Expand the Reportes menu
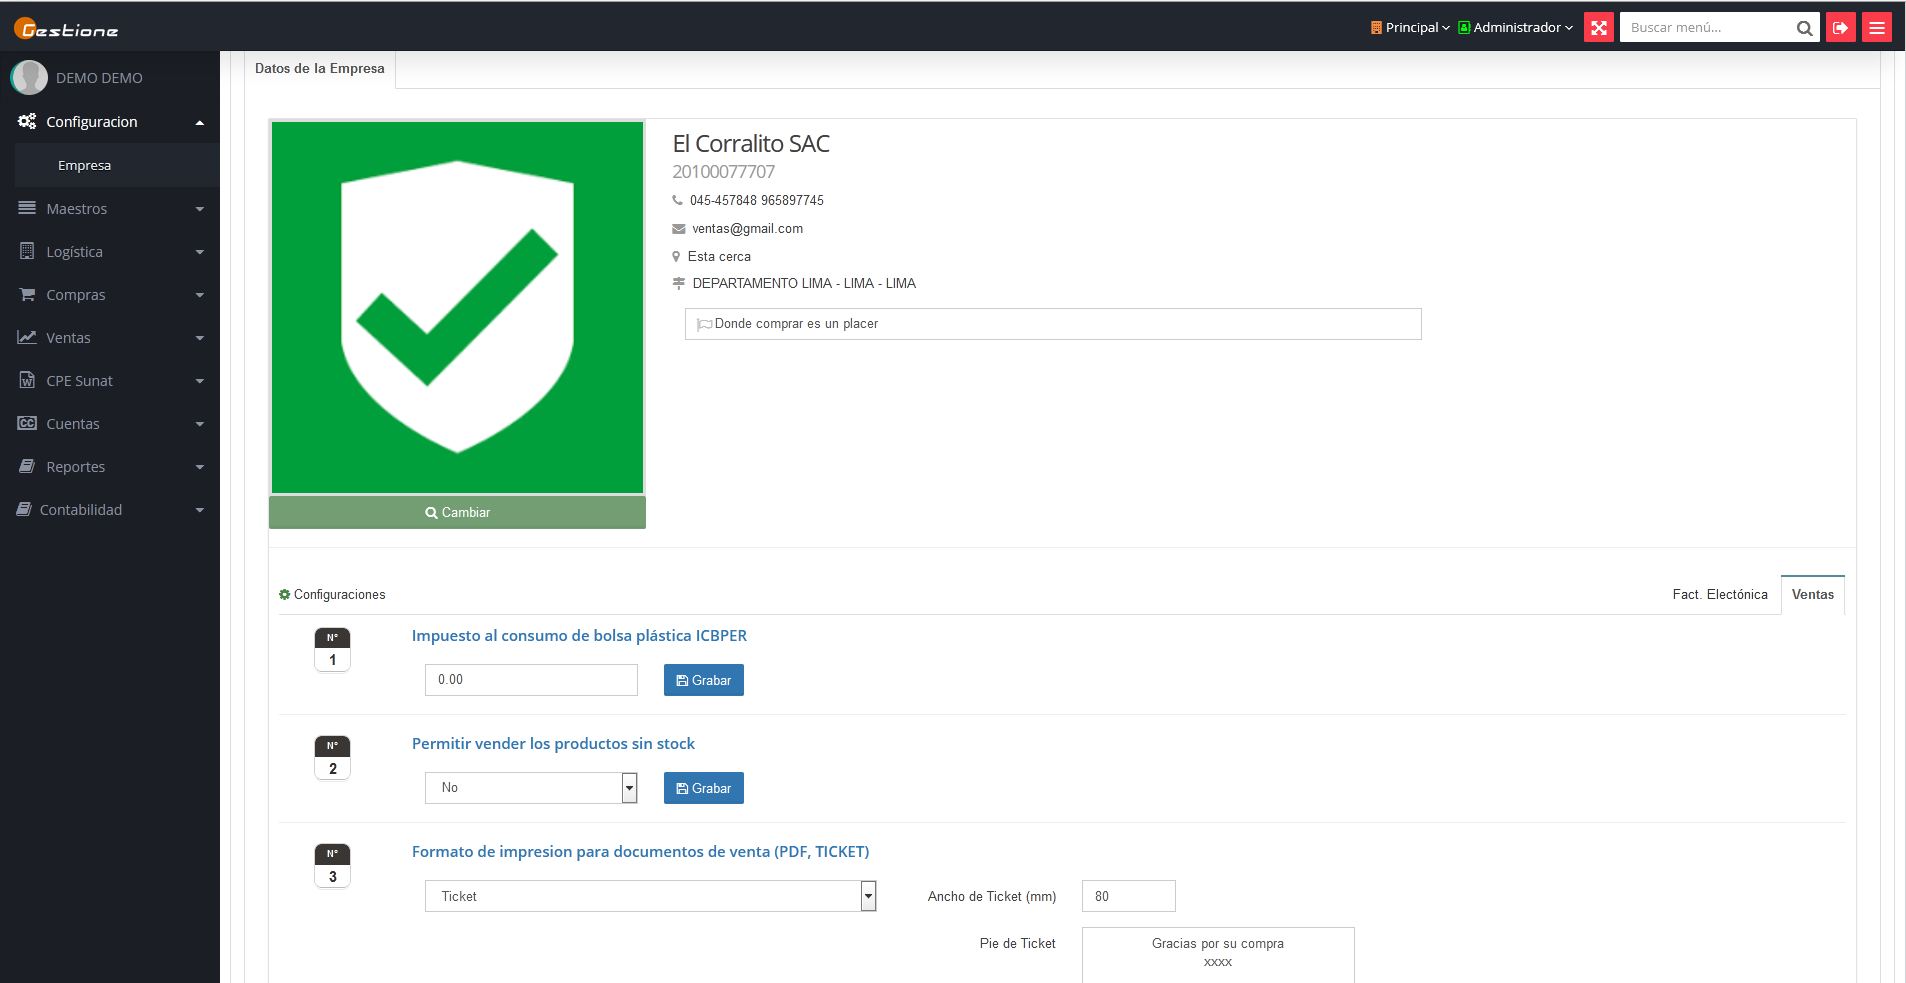This screenshot has height=983, width=1906. 200,467
